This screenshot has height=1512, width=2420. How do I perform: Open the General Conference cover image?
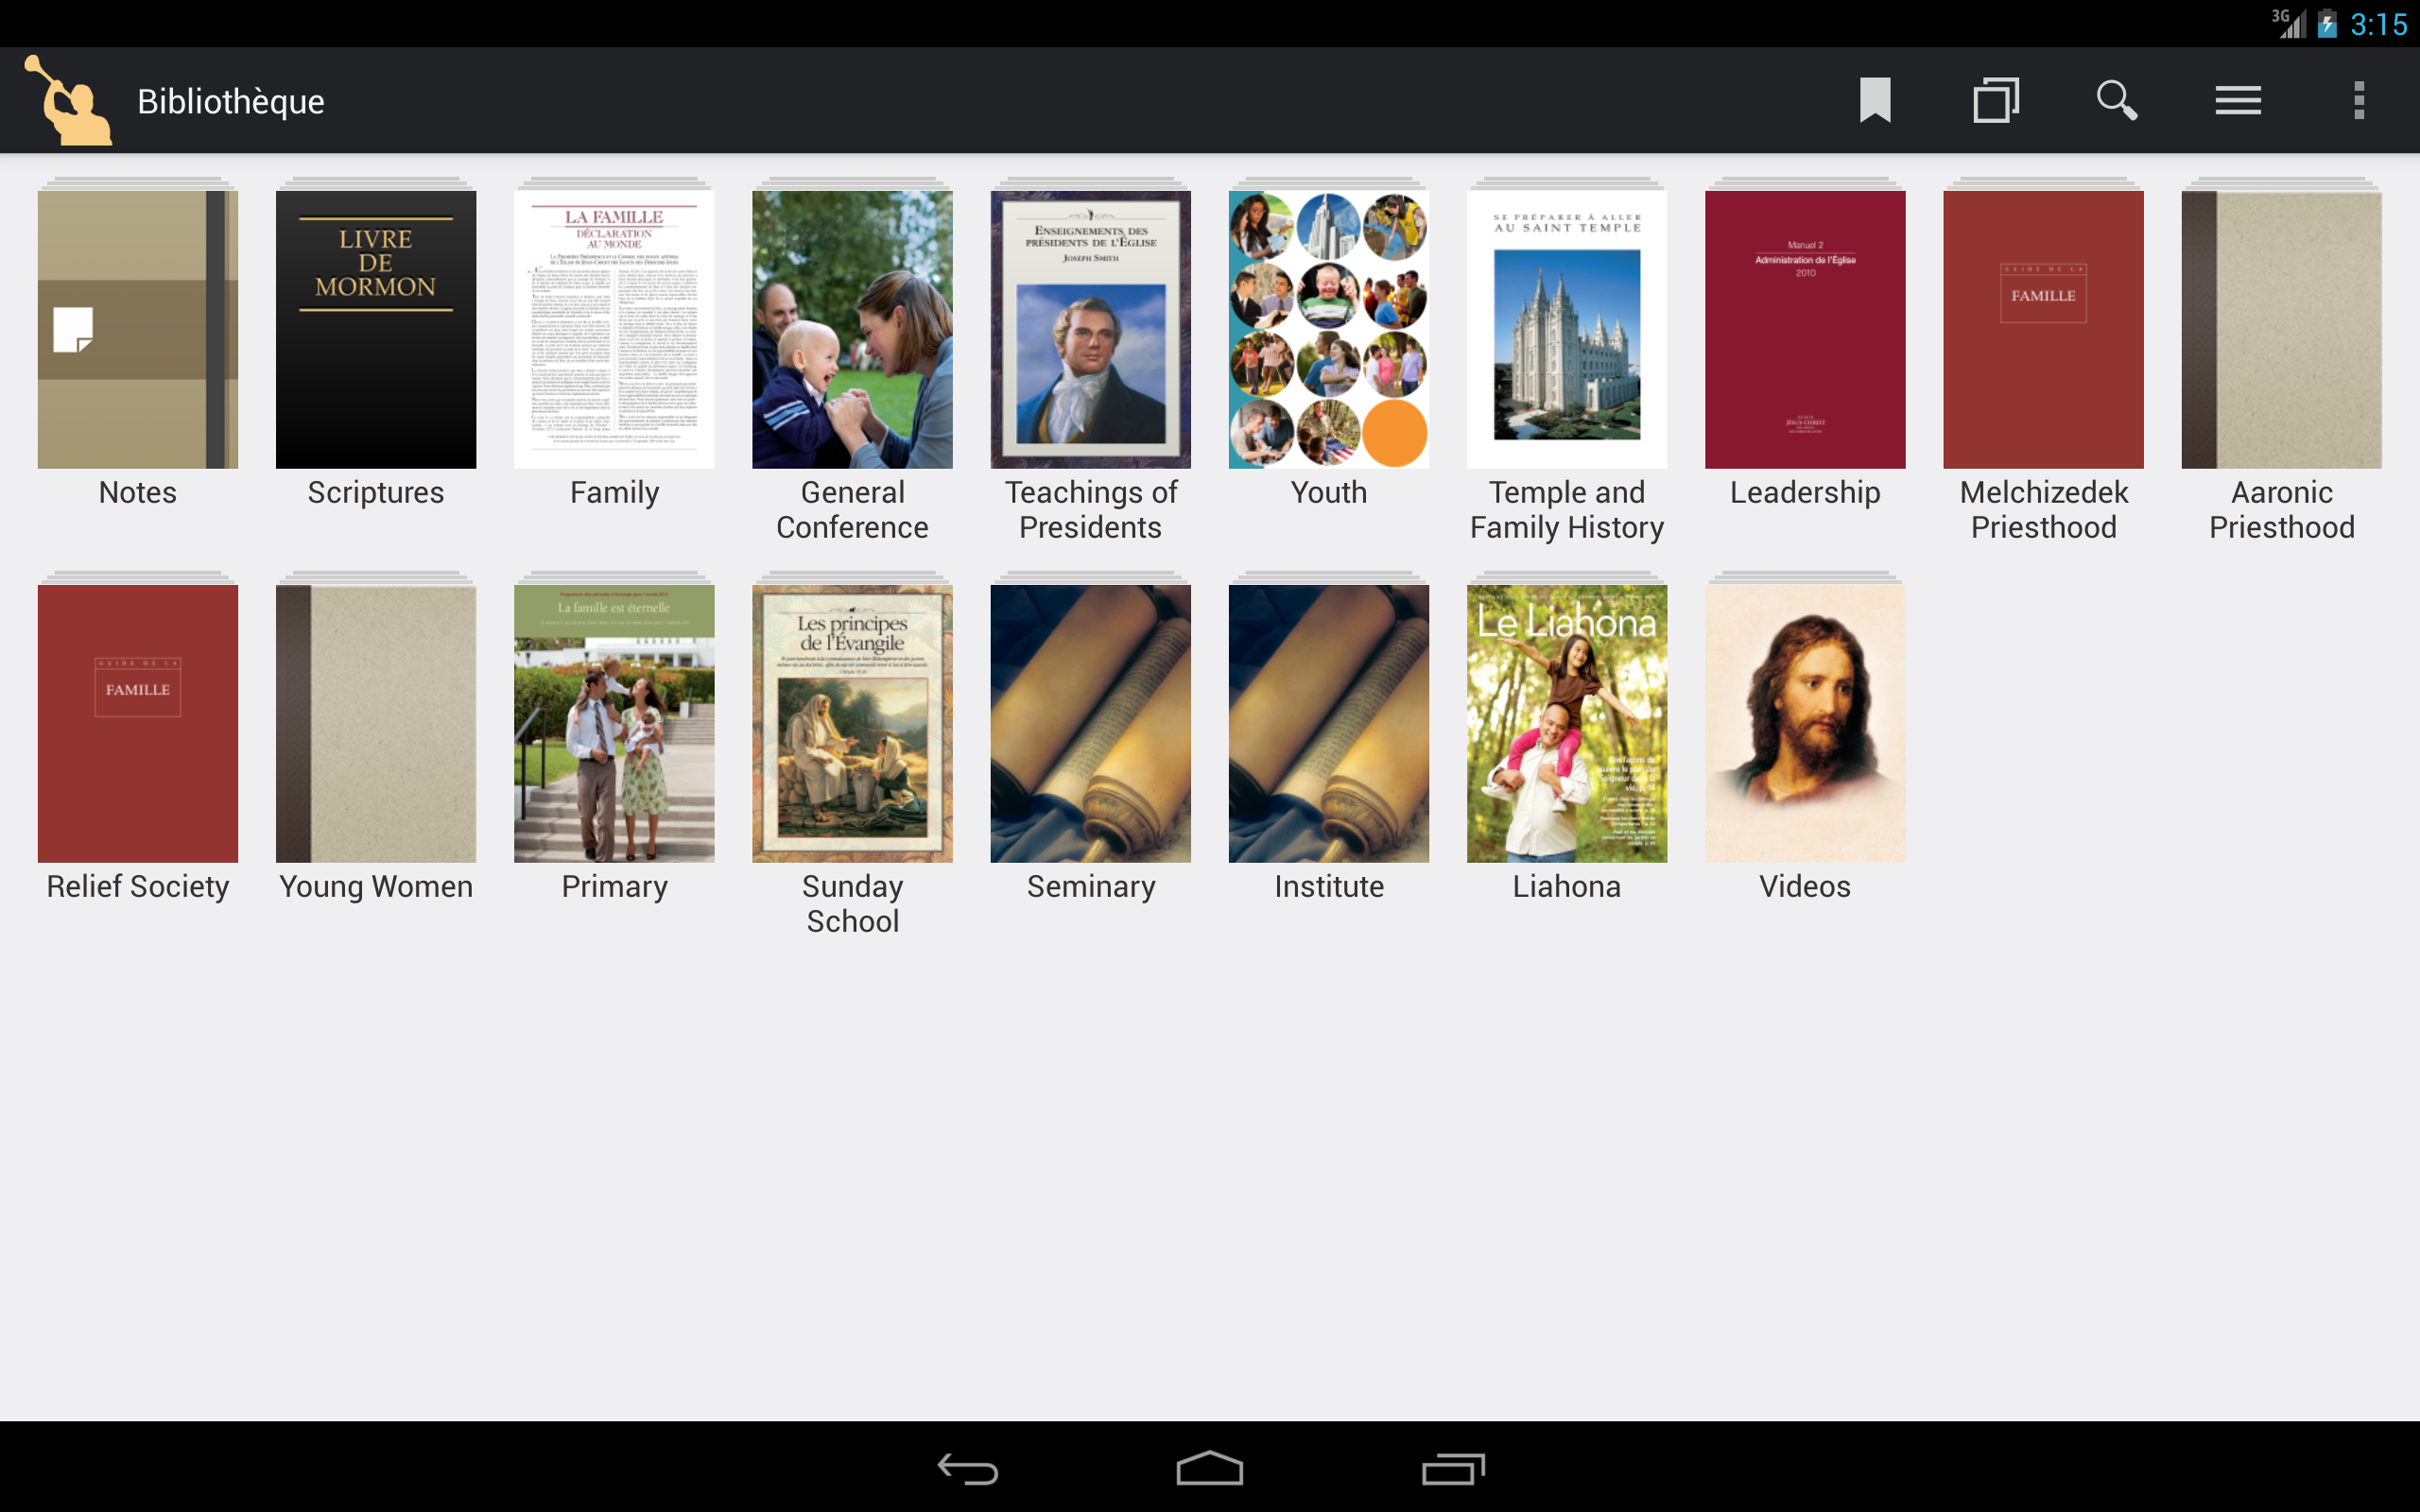852,329
